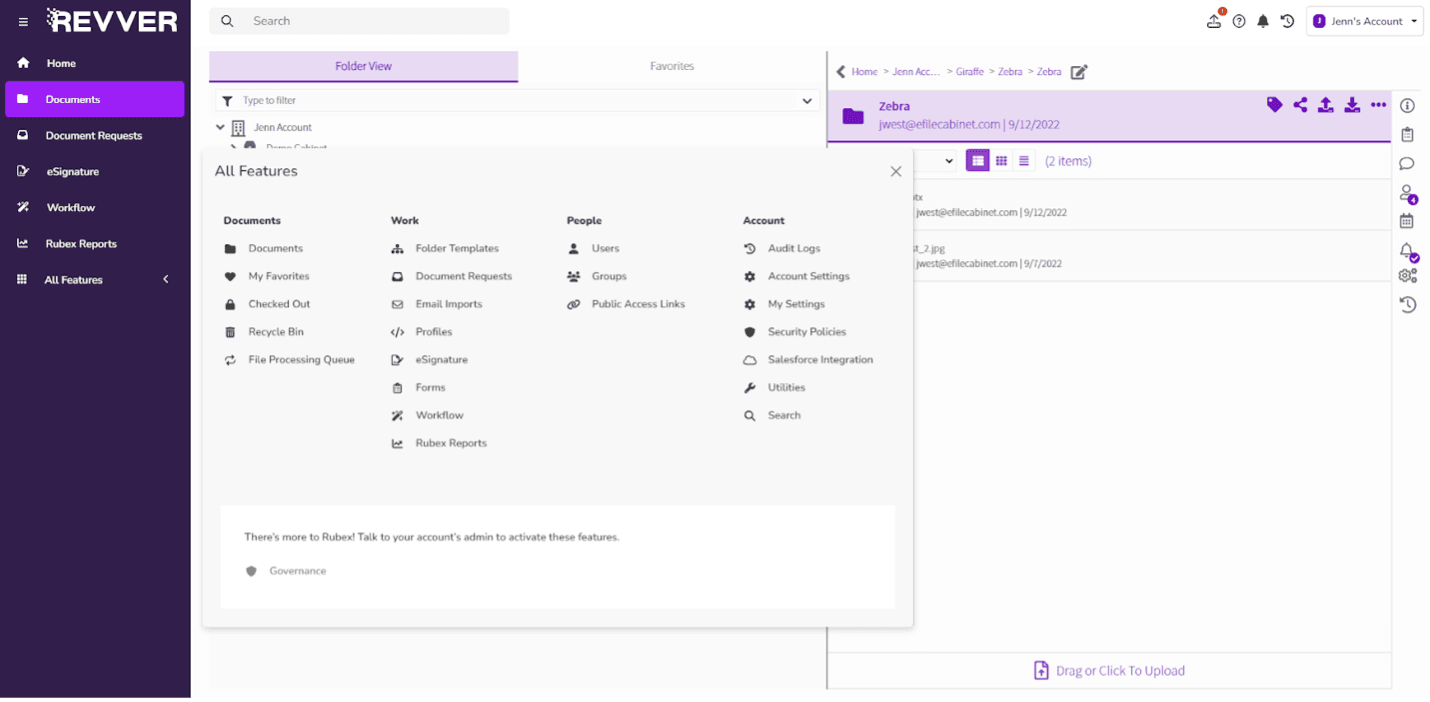Image resolution: width=1430 pixels, height=702 pixels.
Task: Open the version history icon in the right sidebar
Action: coord(1407,304)
